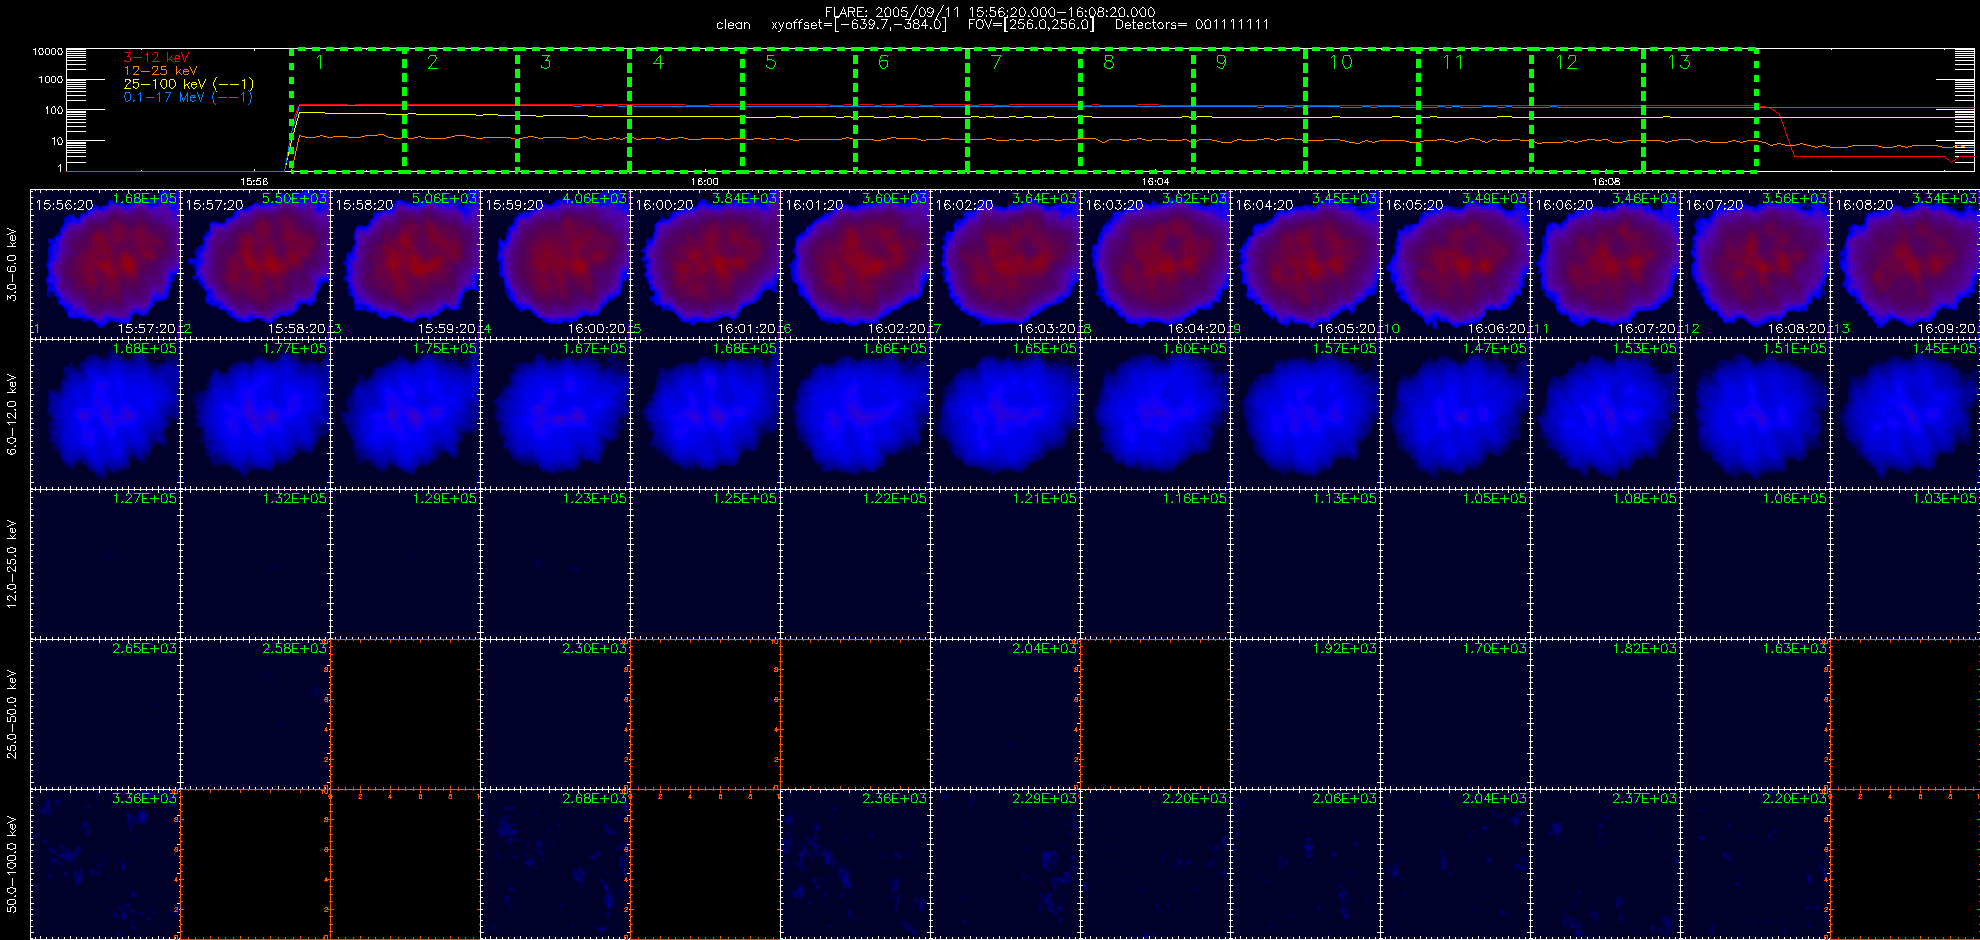Click the 2.06E+03 value in the 50.0-100.0 keV row
Screen dimensions: 1980x940
coord(1344,798)
